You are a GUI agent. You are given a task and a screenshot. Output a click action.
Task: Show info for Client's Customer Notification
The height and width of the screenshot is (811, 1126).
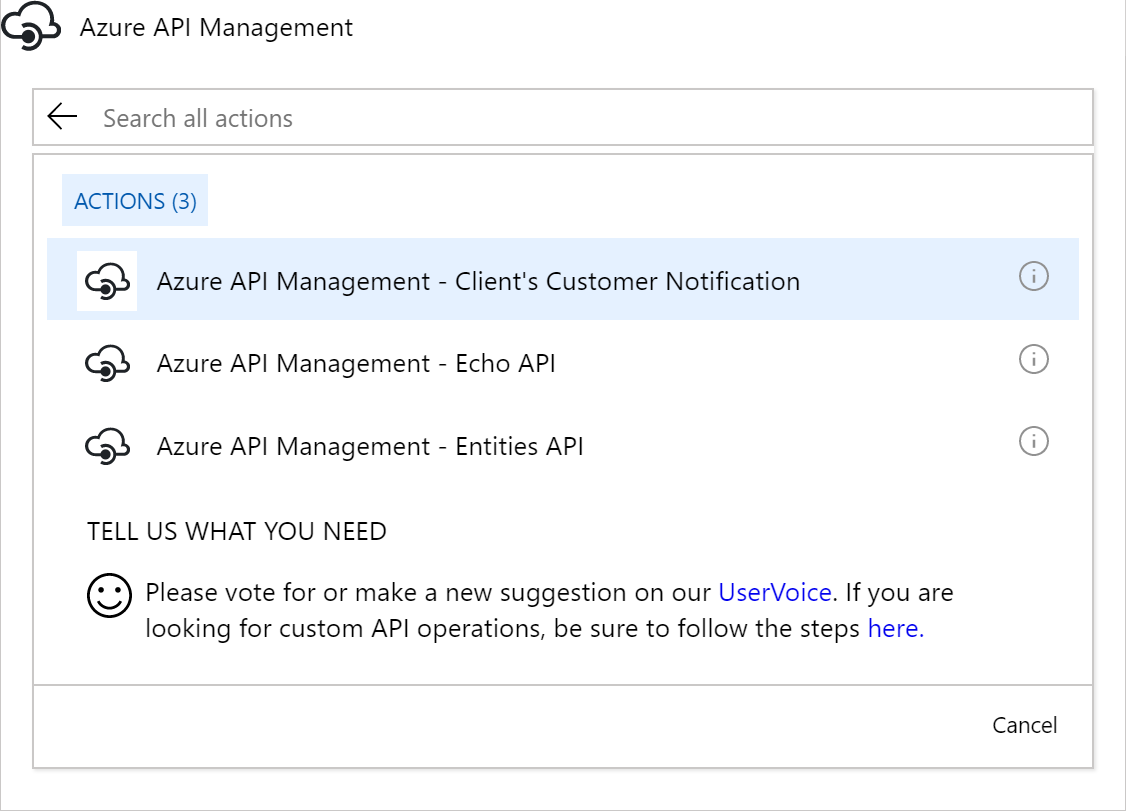point(1033,276)
